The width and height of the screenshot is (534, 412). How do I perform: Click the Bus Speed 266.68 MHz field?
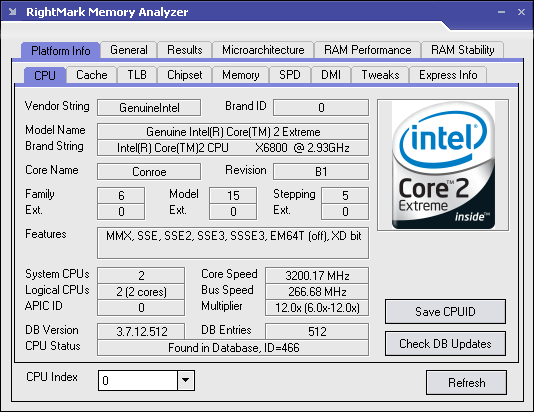[317, 291]
